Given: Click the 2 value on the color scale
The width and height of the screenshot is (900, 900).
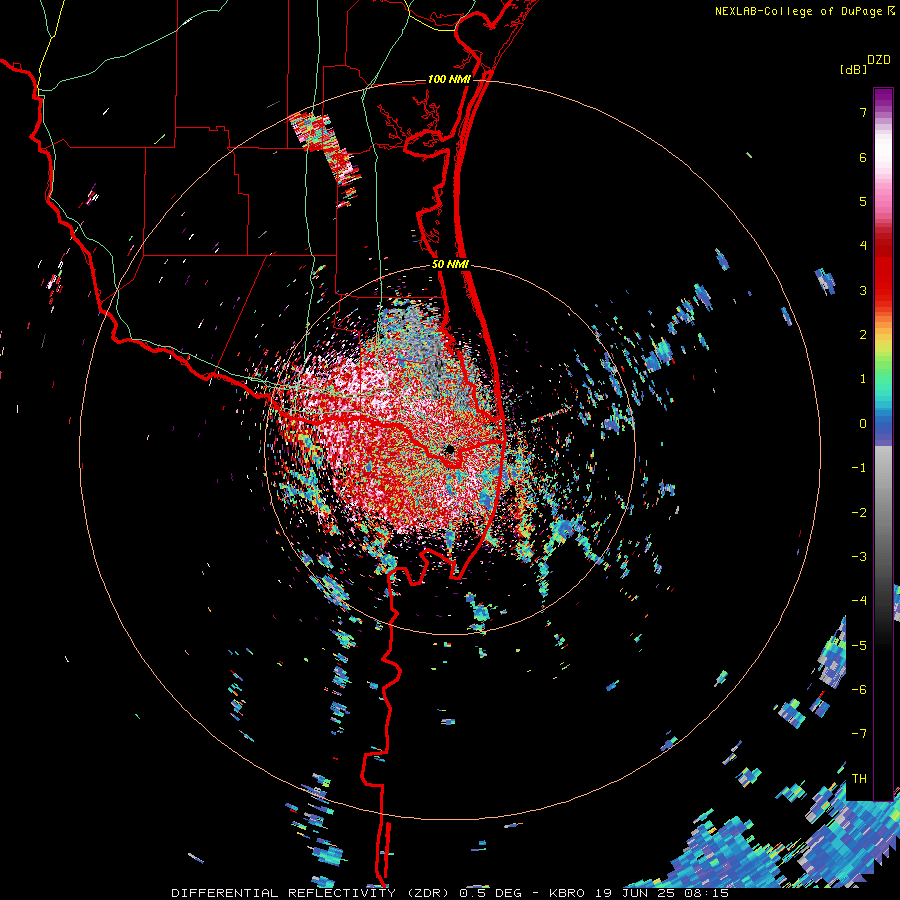Looking at the screenshot, I should 863,335.
